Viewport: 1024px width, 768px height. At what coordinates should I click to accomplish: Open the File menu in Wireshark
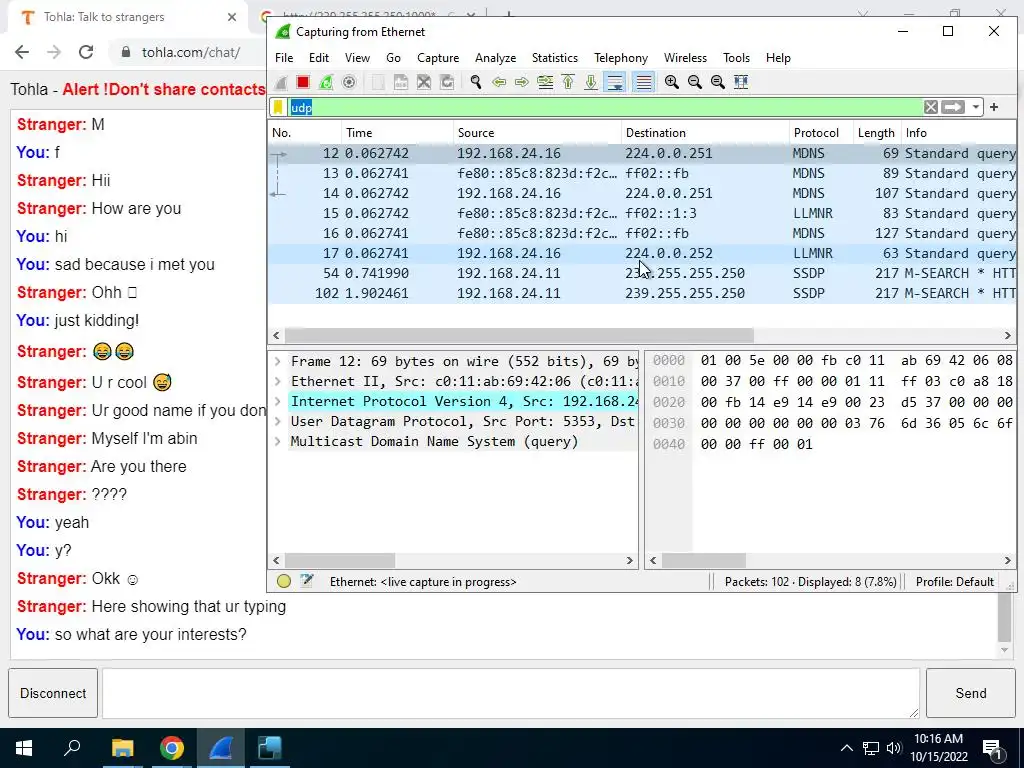284,57
